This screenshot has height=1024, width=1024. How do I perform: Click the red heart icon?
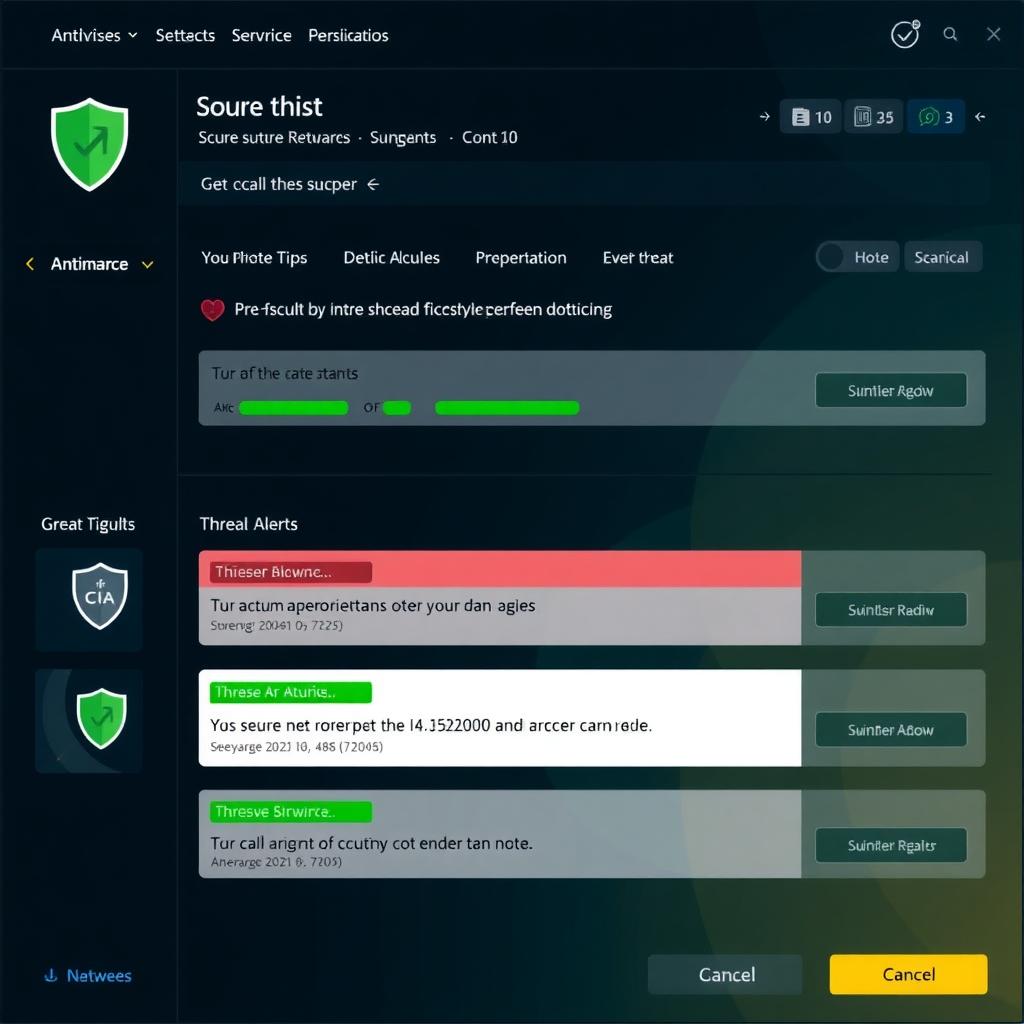(212, 310)
